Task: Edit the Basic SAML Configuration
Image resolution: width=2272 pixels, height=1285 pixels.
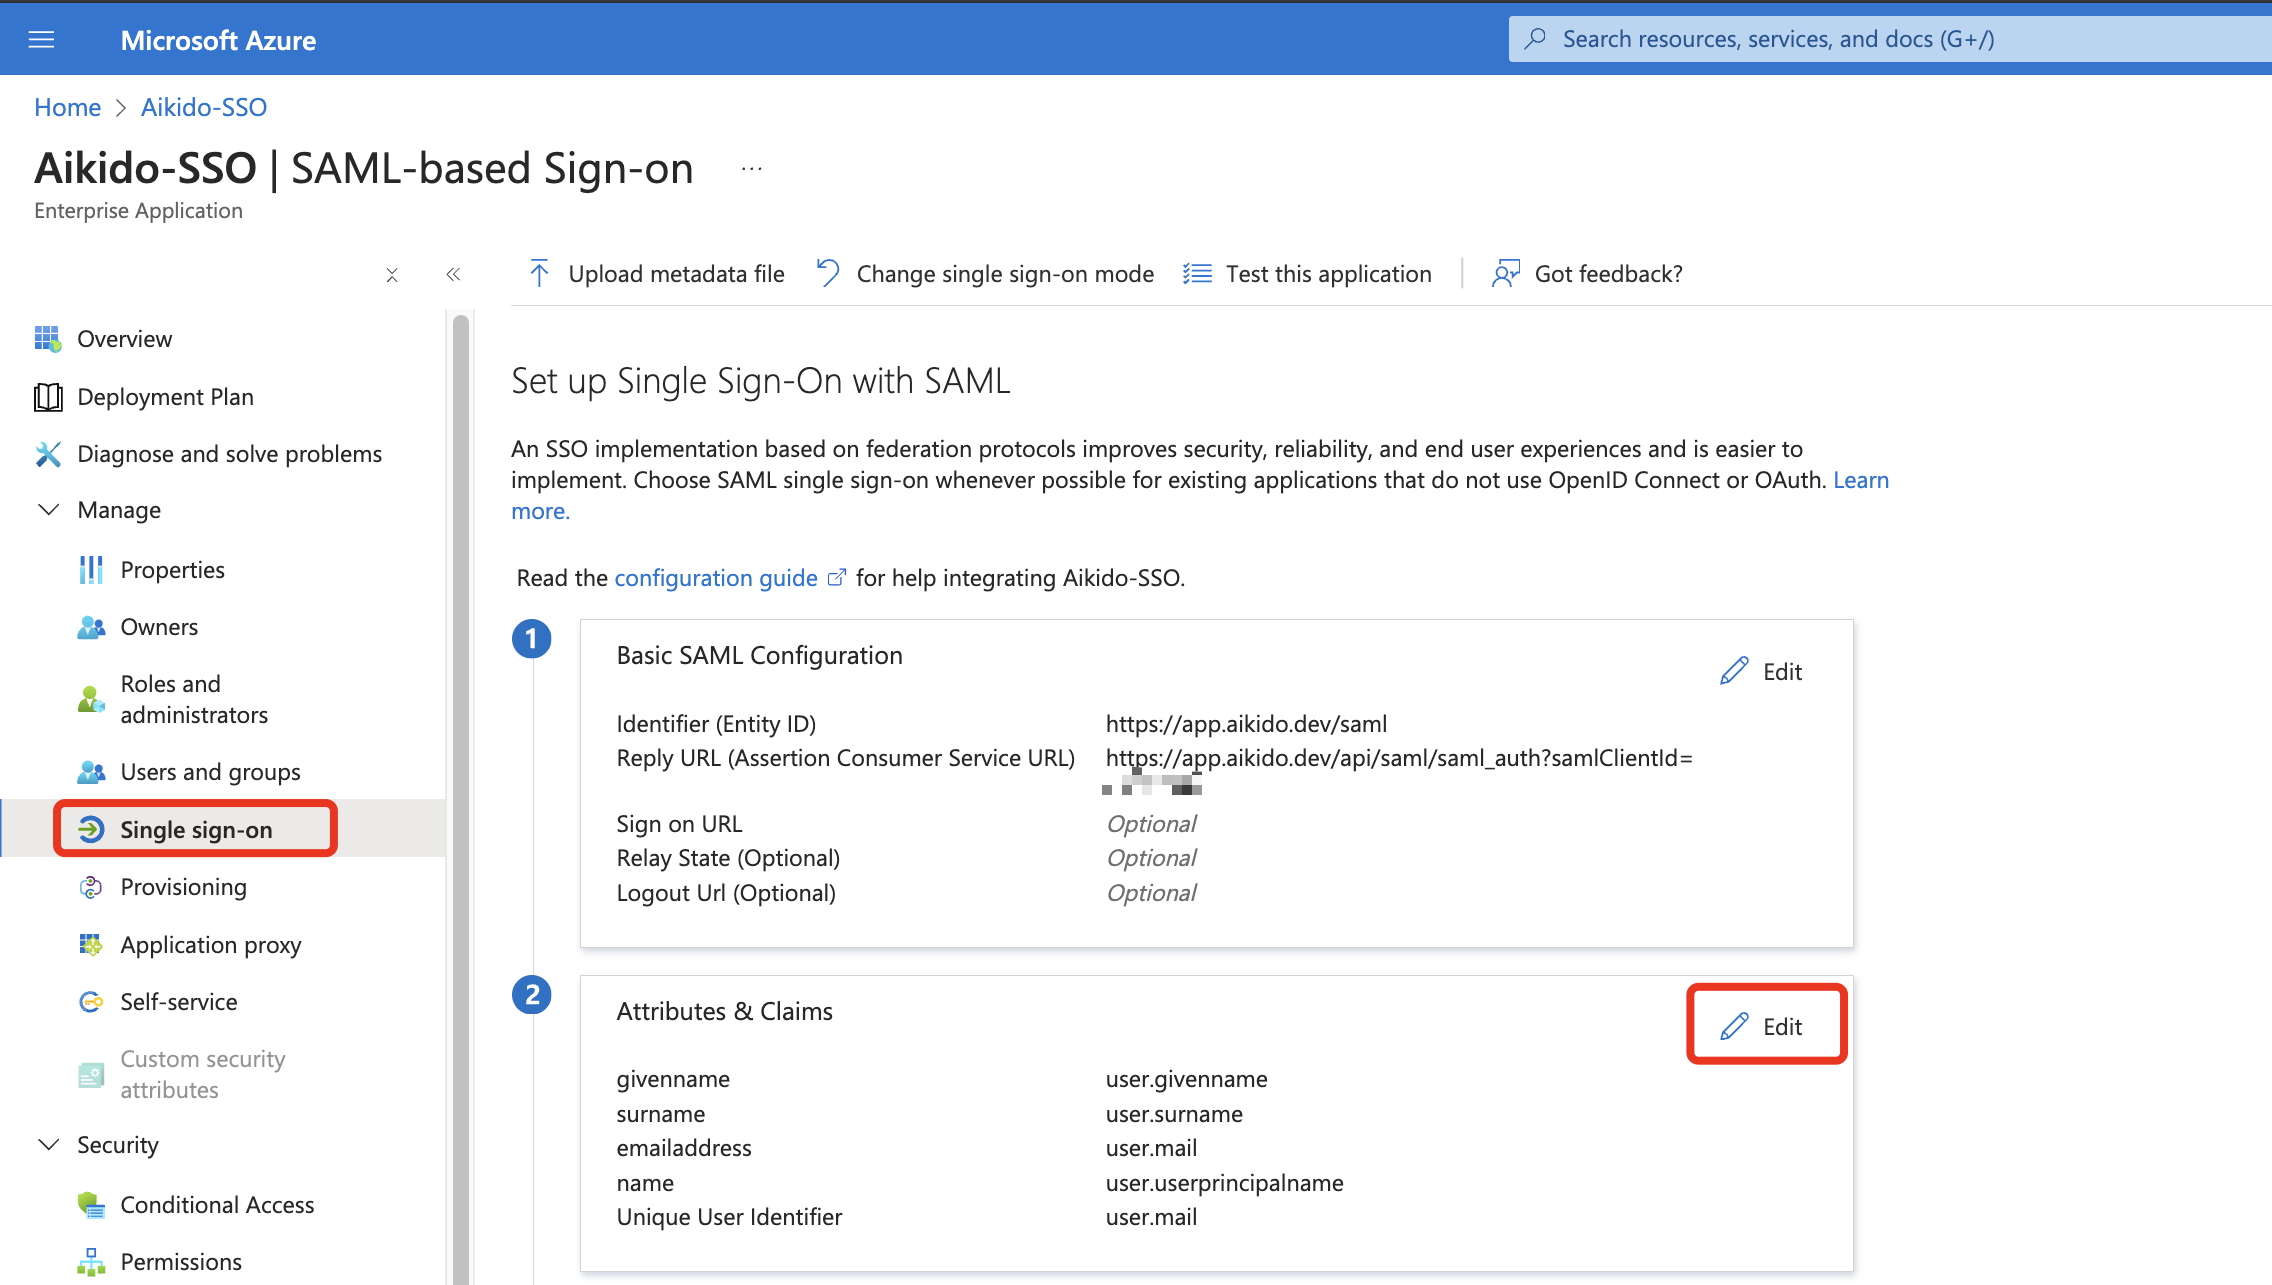Action: pos(1762,671)
